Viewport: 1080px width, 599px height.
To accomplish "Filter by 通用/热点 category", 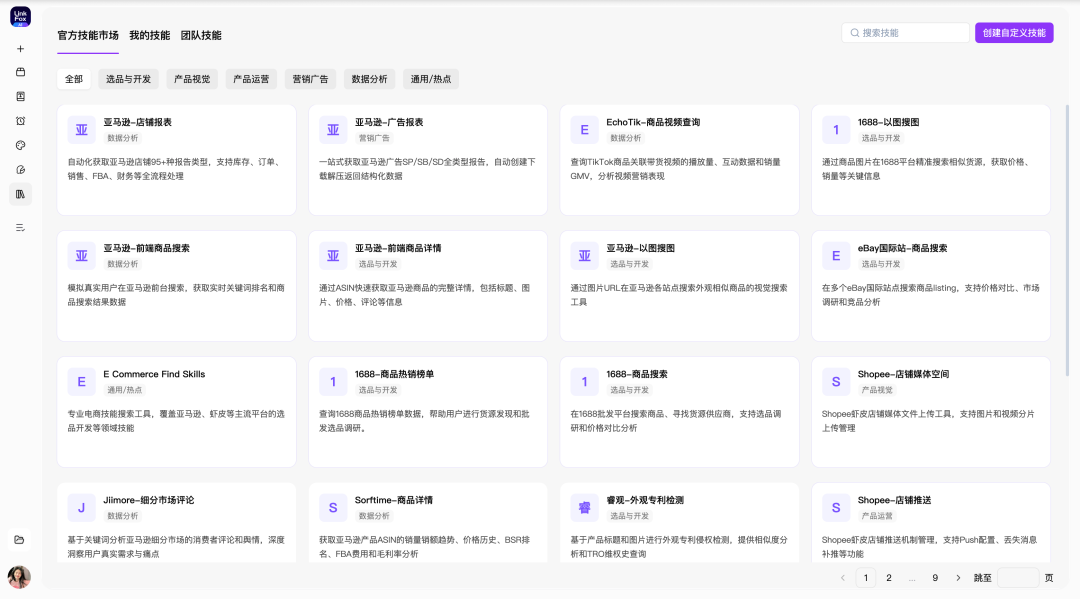I will pos(431,79).
